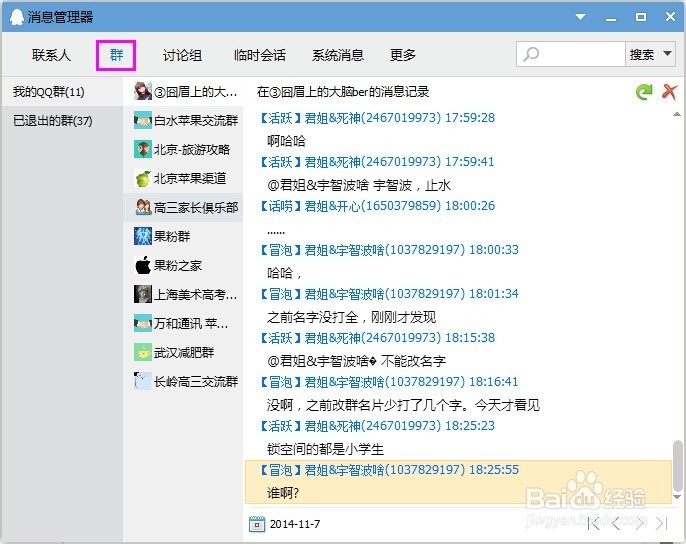The height and width of the screenshot is (544, 686).
Task: Select 高三家长俱乐部 group name
Action: tap(196, 207)
